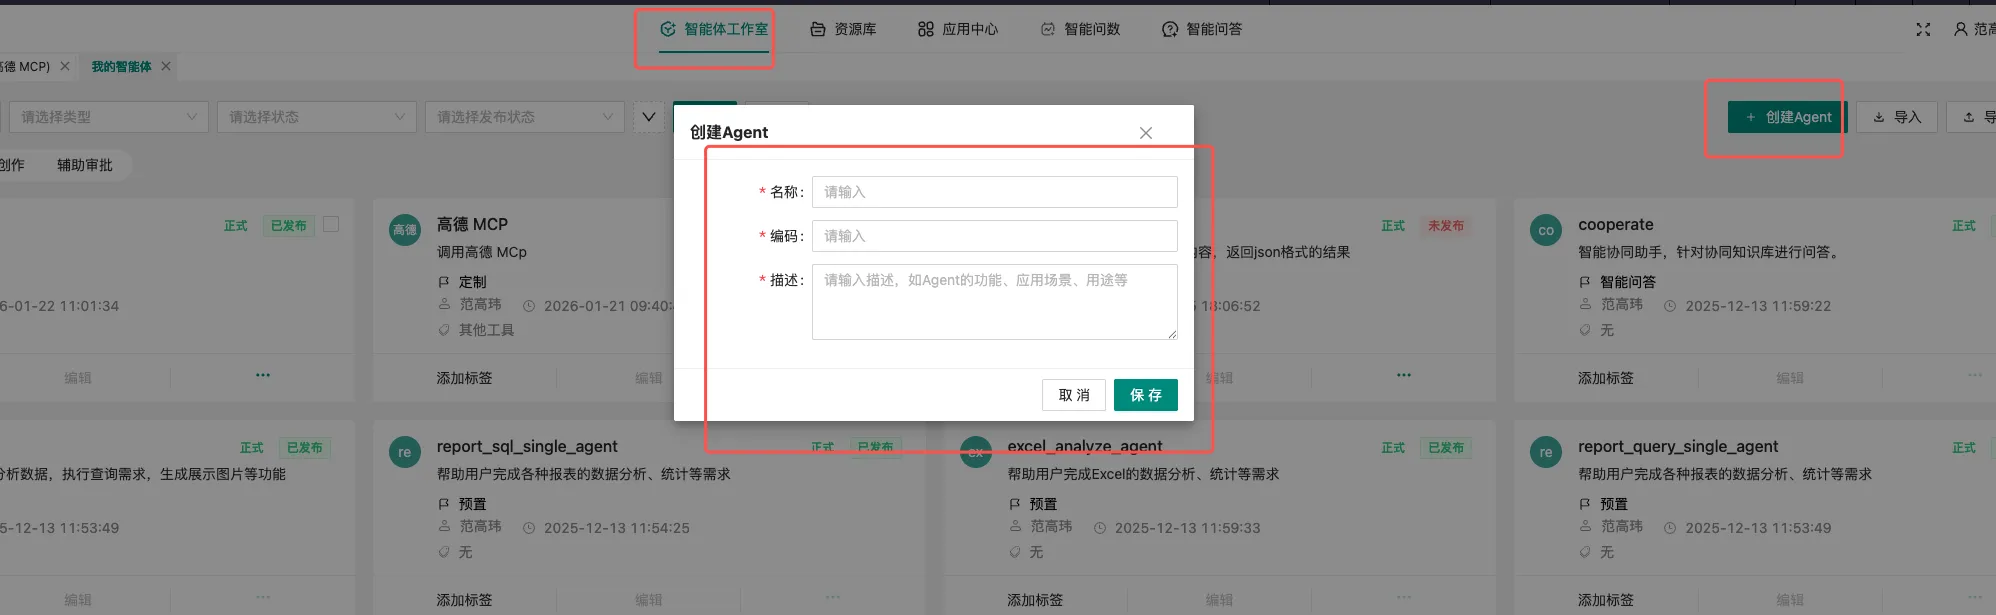Click the chevron expand filter button

[x=648, y=117]
